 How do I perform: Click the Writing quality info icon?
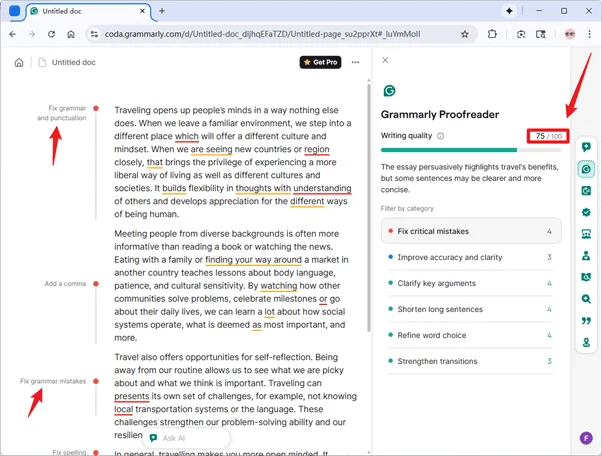click(440, 136)
